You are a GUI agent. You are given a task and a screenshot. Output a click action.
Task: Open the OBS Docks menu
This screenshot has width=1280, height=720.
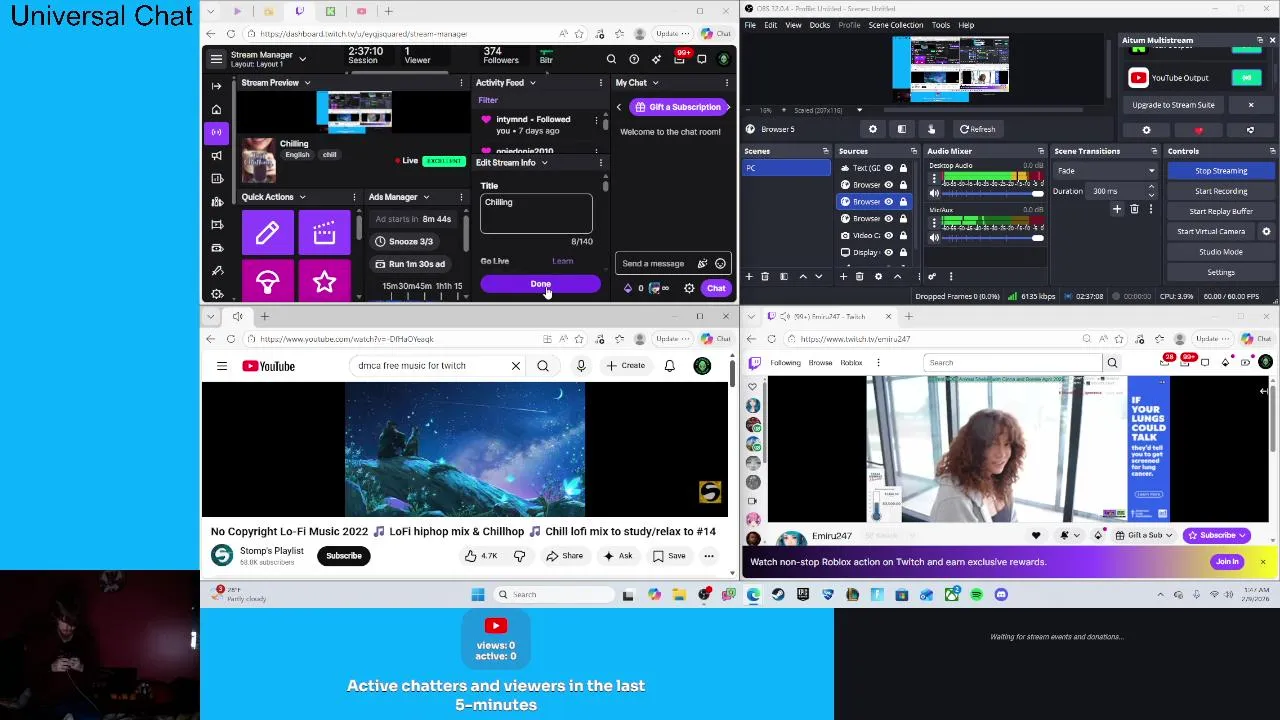tap(819, 25)
